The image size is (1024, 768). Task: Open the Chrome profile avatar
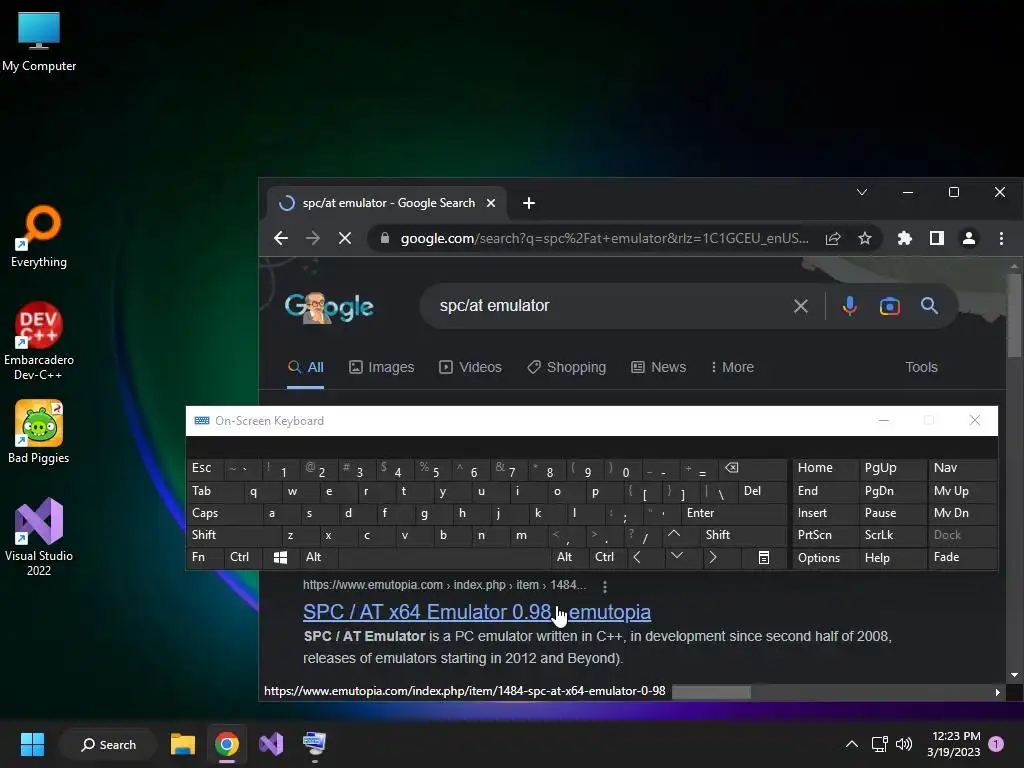point(968,238)
